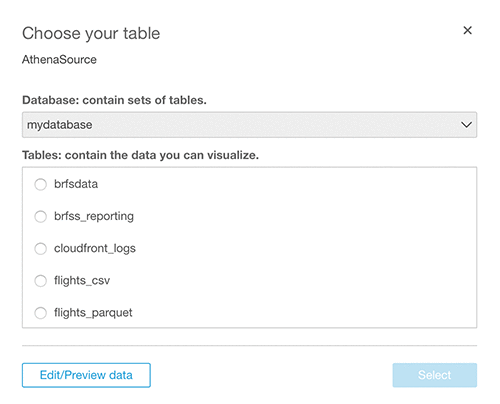Image resolution: width=500 pixels, height=404 pixels.
Task: Select the brfsdata radio button
Action: (x=41, y=184)
